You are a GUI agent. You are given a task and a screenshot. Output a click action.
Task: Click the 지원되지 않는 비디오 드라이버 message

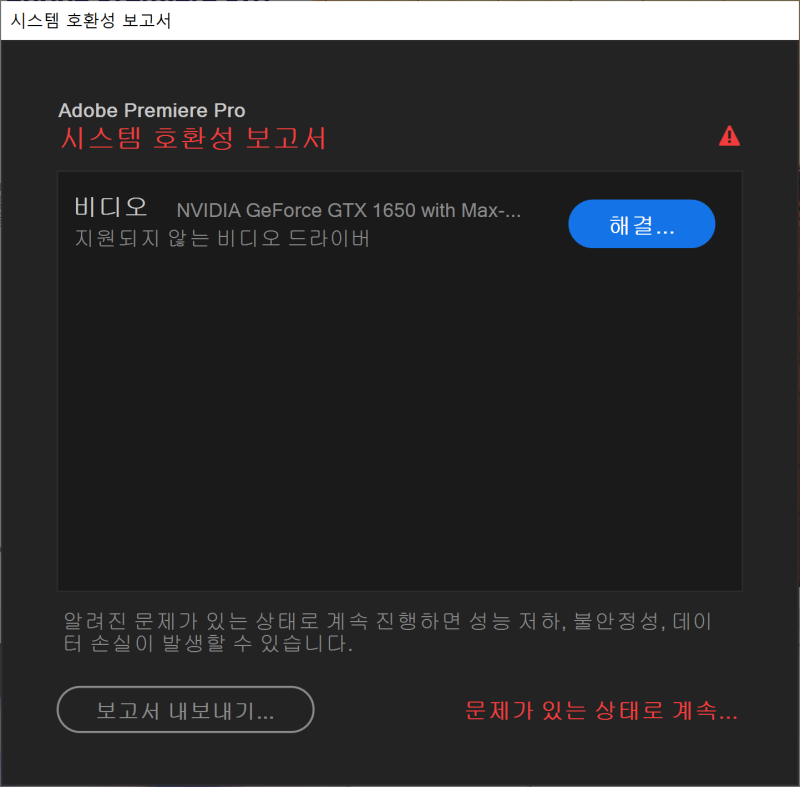point(222,238)
